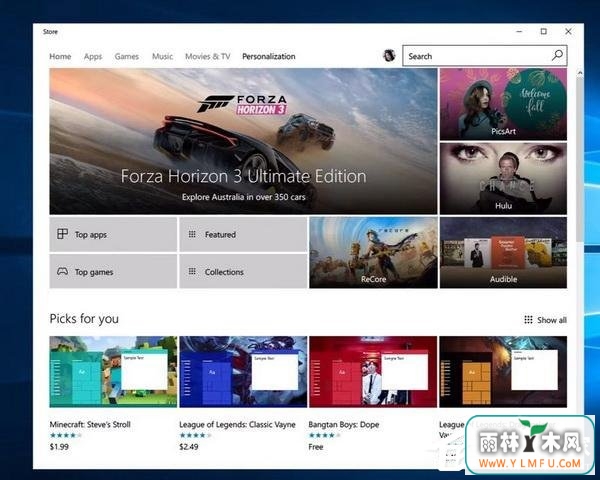Viewport: 600px width, 480px height.
Task: Click the vertical scrollbar thumb
Action: [580, 159]
